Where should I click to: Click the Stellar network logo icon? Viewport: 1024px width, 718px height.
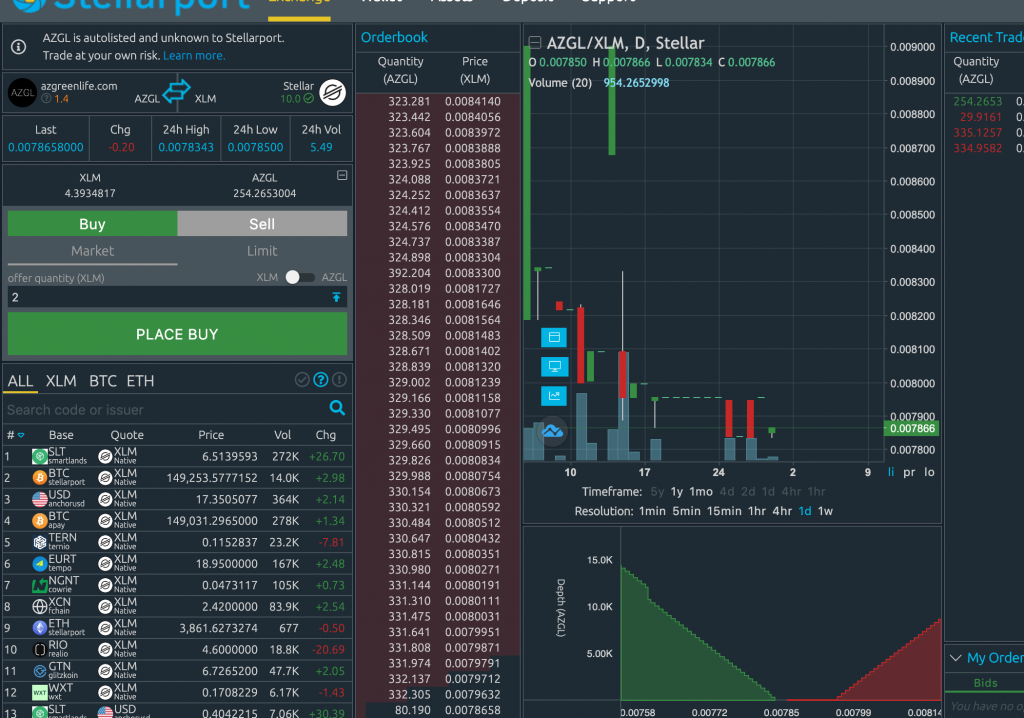[x=332, y=92]
